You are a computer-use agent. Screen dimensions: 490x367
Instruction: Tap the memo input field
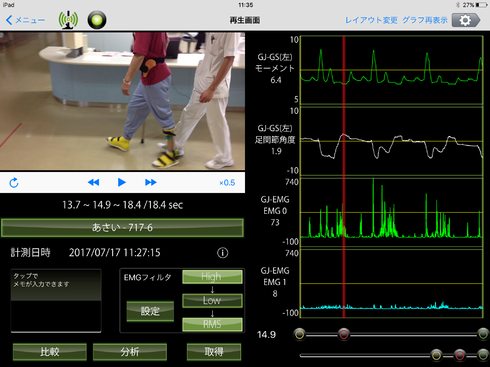click(x=56, y=301)
